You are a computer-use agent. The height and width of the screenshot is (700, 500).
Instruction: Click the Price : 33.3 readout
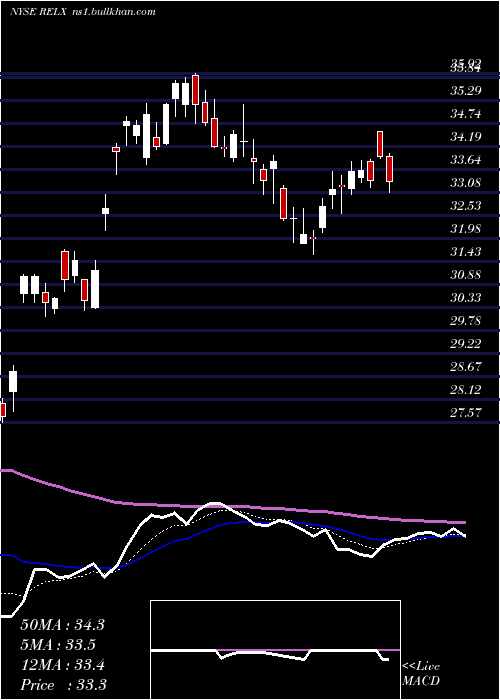point(63,685)
